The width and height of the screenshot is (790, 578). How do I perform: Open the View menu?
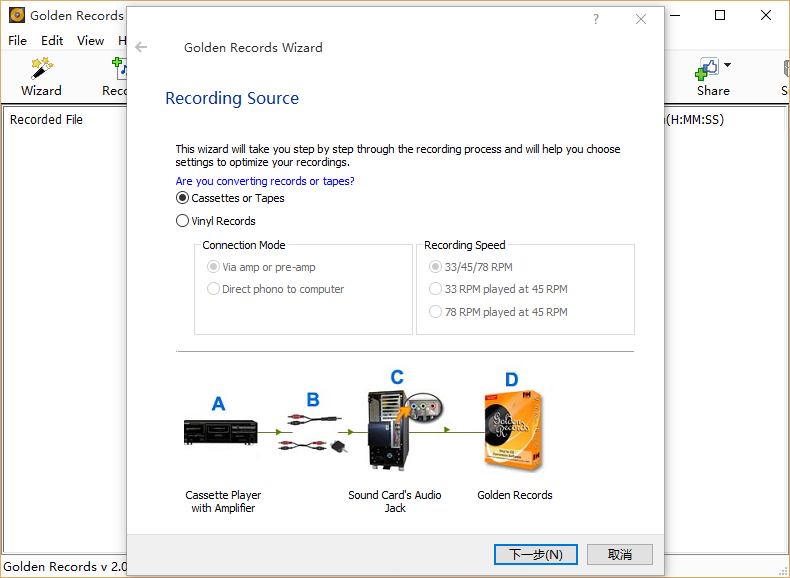pyautogui.click(x=90, y=40)
